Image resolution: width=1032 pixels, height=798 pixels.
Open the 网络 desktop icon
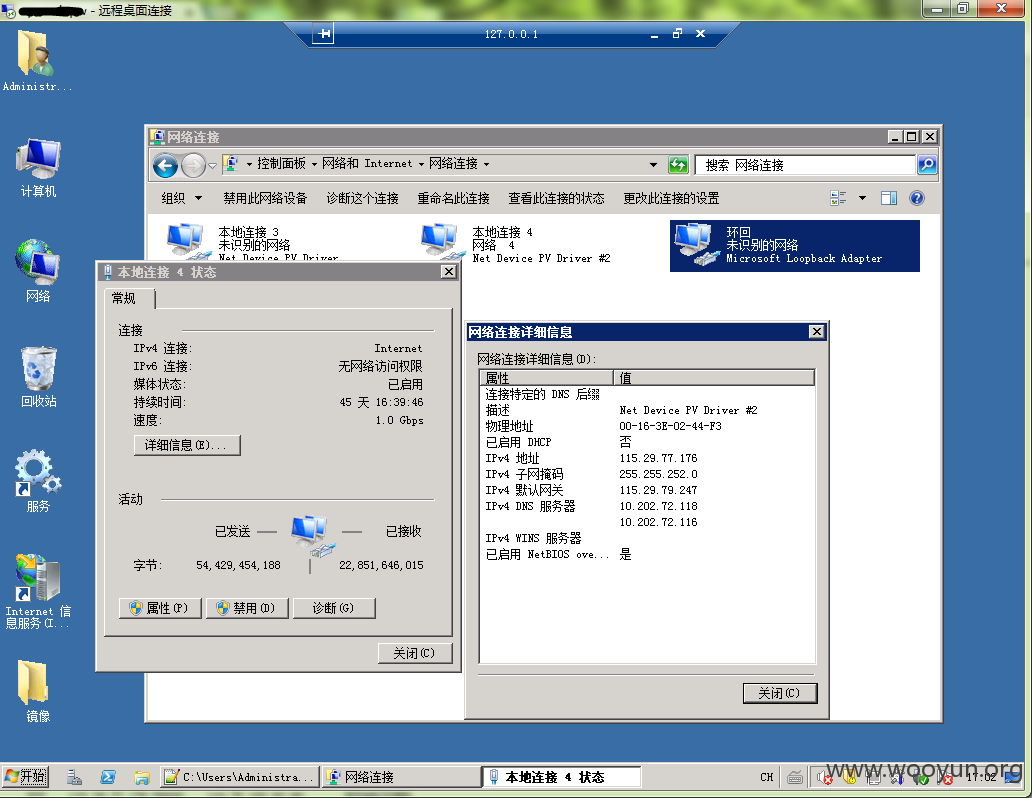[38, 271]
